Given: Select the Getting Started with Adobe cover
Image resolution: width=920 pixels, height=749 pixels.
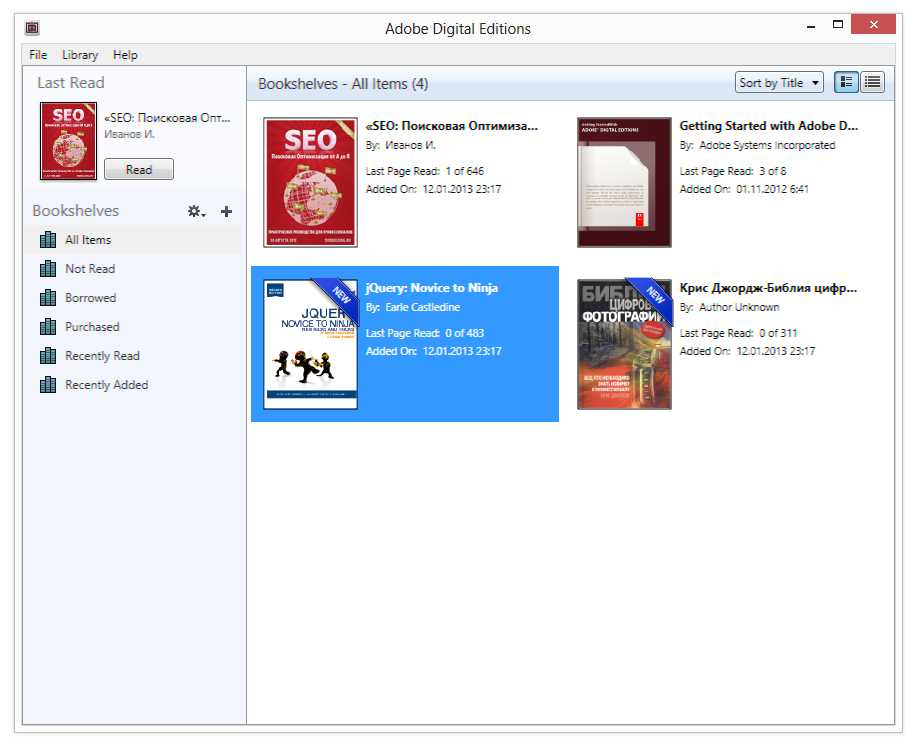Looking at the screenshot, I should point(624,182).
